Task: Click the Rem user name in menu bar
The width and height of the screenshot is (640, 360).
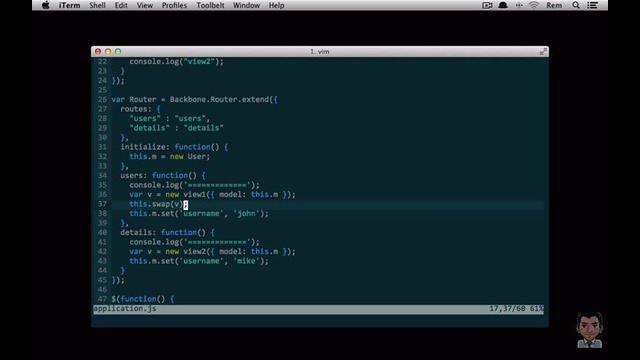Action: (554, 5)
